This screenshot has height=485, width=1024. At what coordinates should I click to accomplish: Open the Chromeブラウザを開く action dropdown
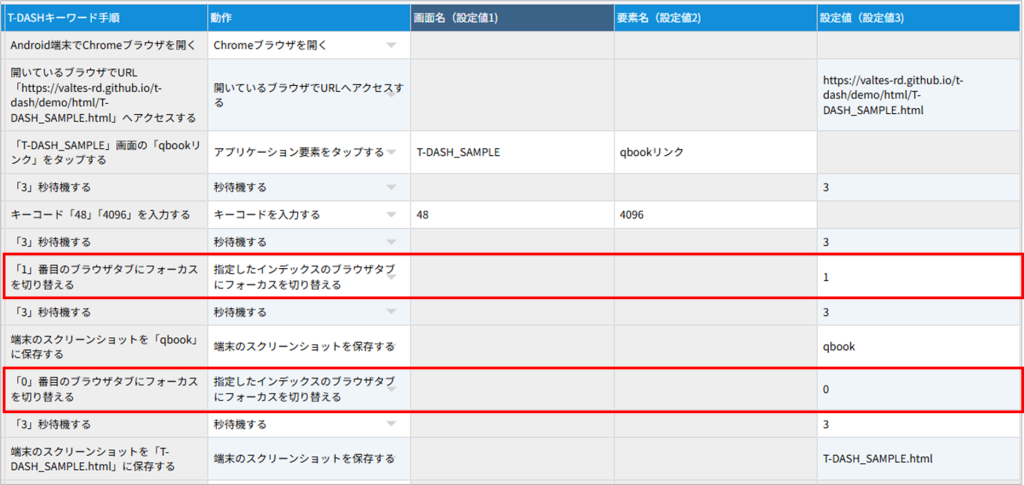pos(391,46)
